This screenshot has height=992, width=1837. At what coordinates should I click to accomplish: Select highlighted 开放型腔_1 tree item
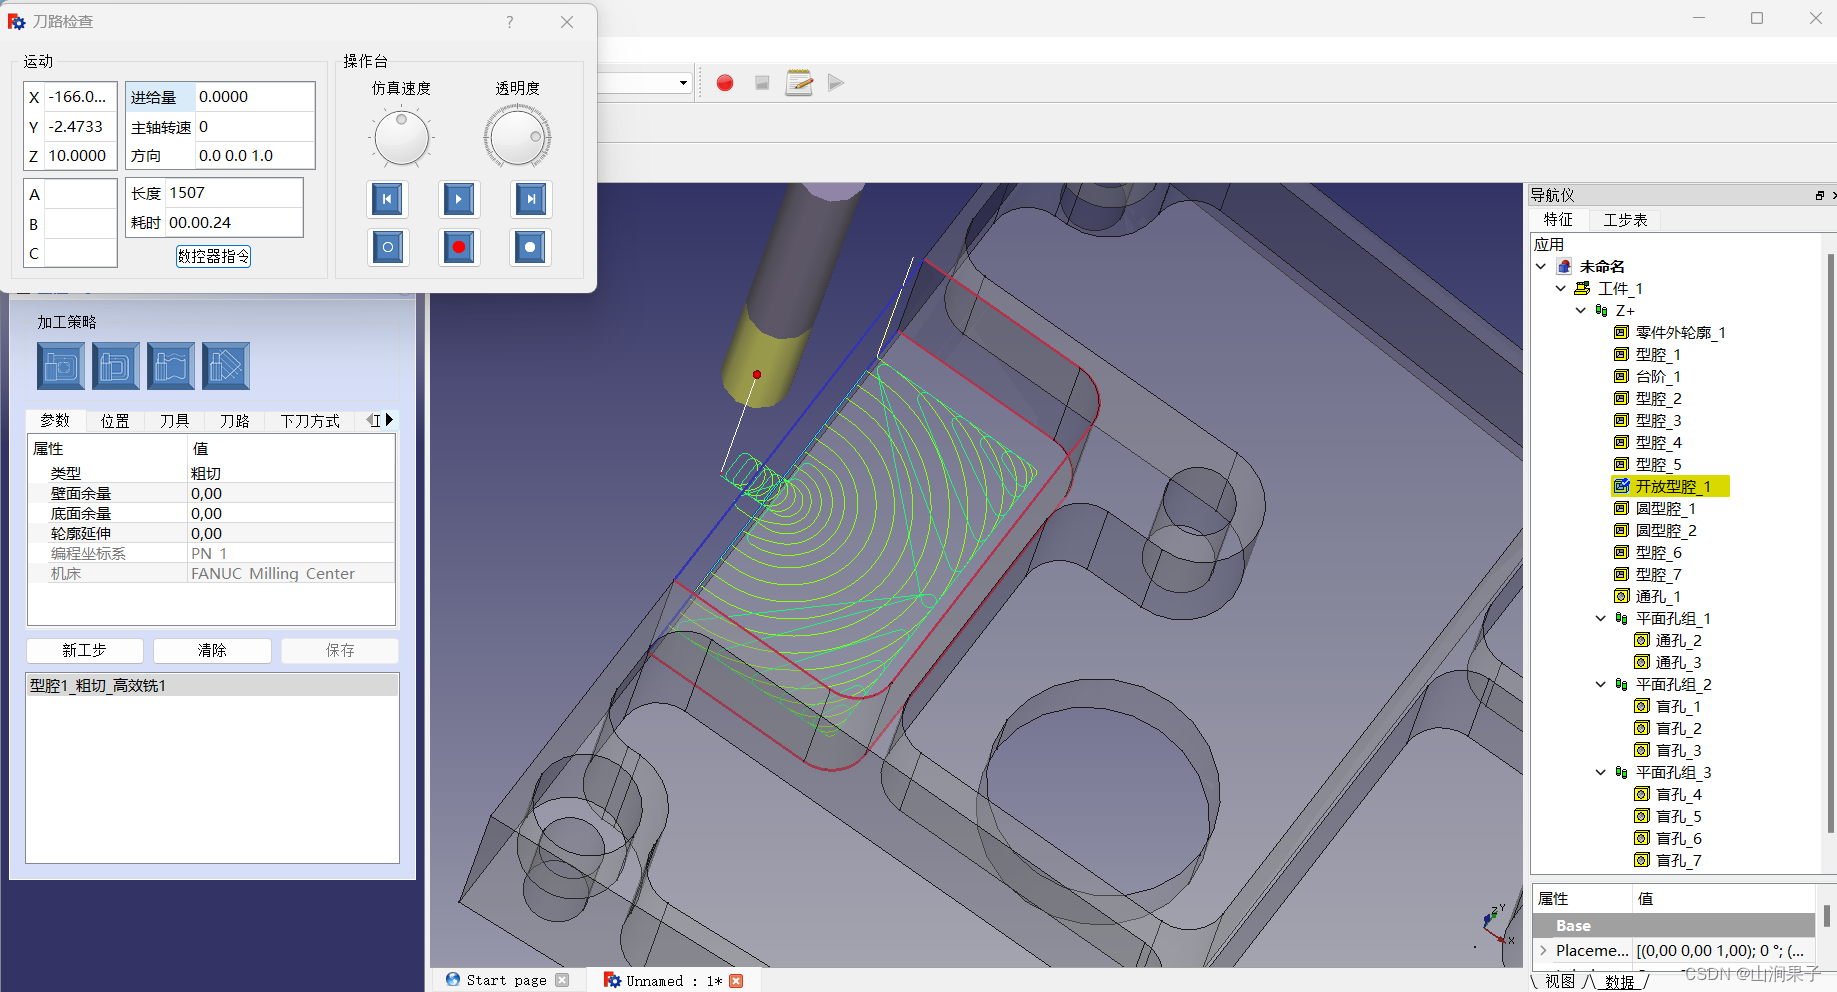(x=1673, y=486)
